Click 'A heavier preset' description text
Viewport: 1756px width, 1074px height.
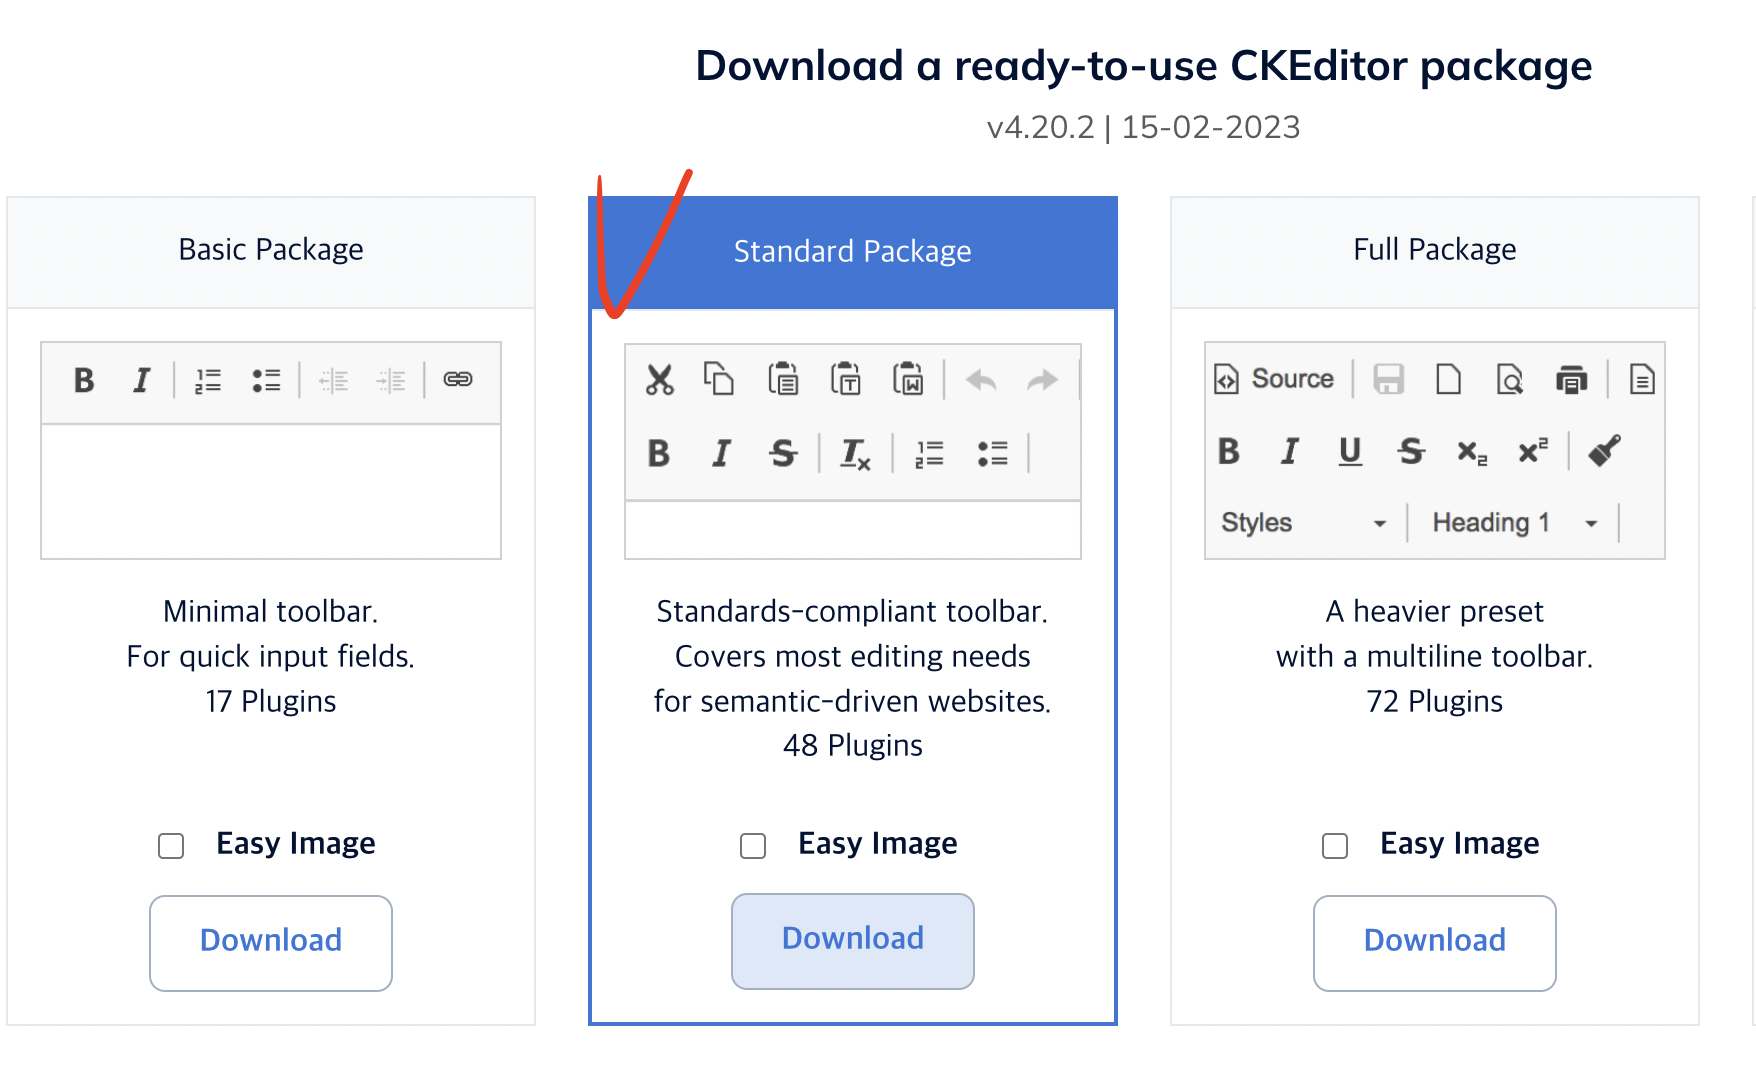[x=1435, y=611]
